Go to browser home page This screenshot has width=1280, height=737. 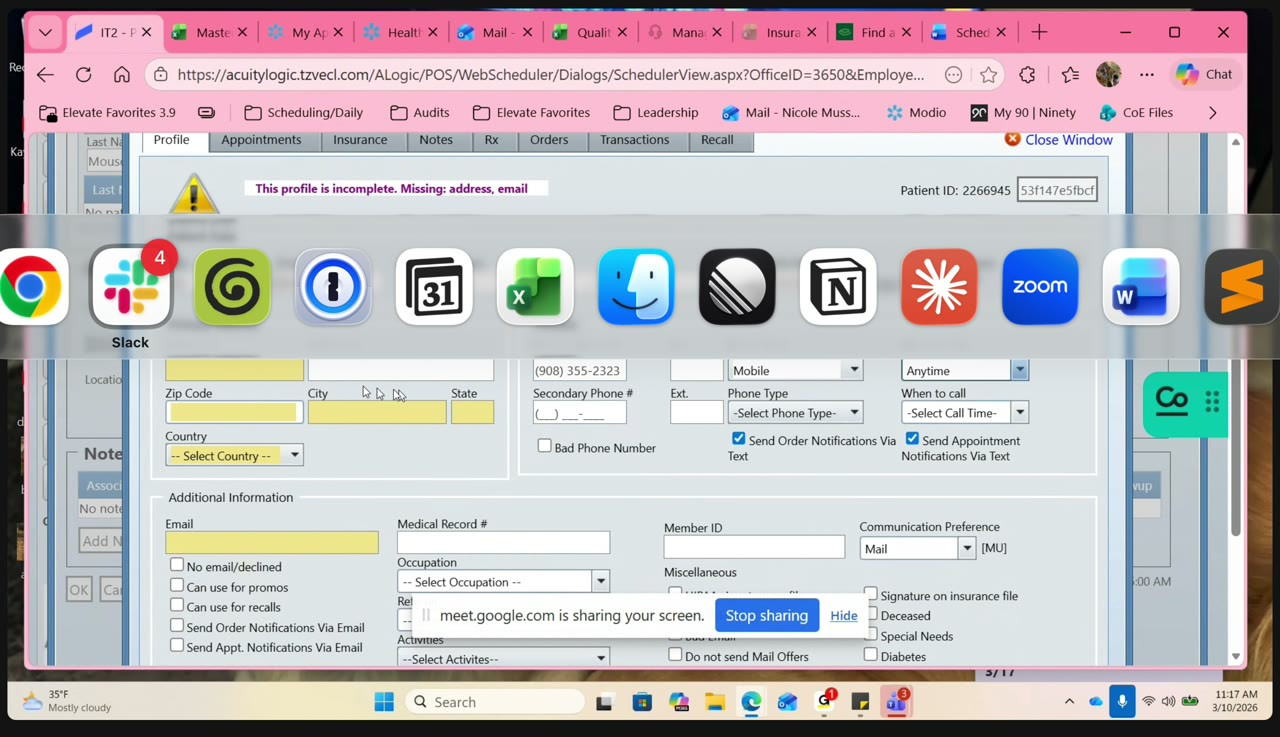122,74
